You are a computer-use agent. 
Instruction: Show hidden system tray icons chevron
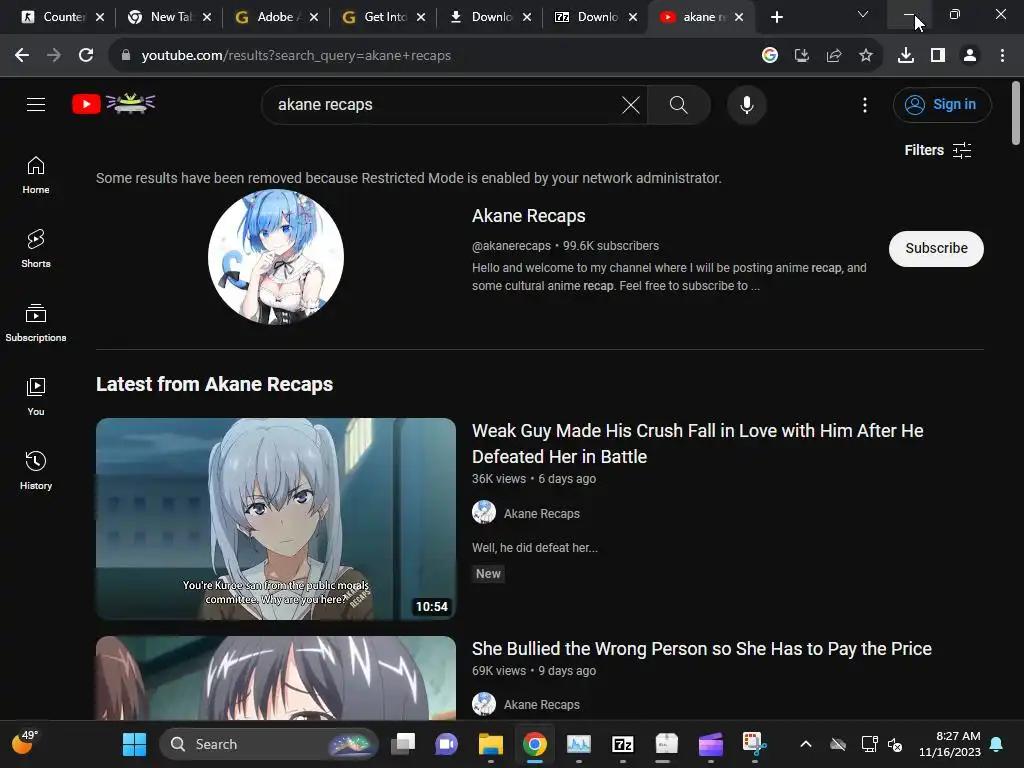[x=806, y=744]
